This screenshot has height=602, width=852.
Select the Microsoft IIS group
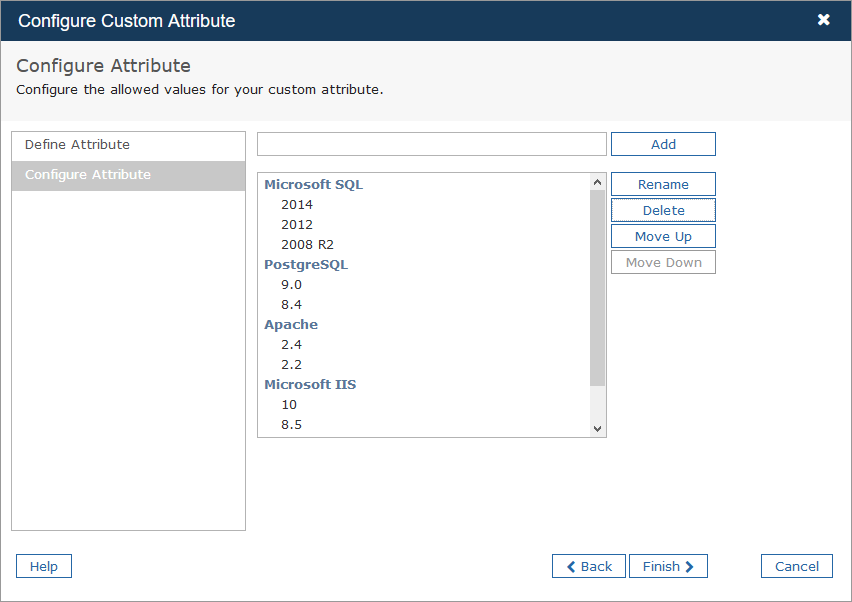(310, 385)
